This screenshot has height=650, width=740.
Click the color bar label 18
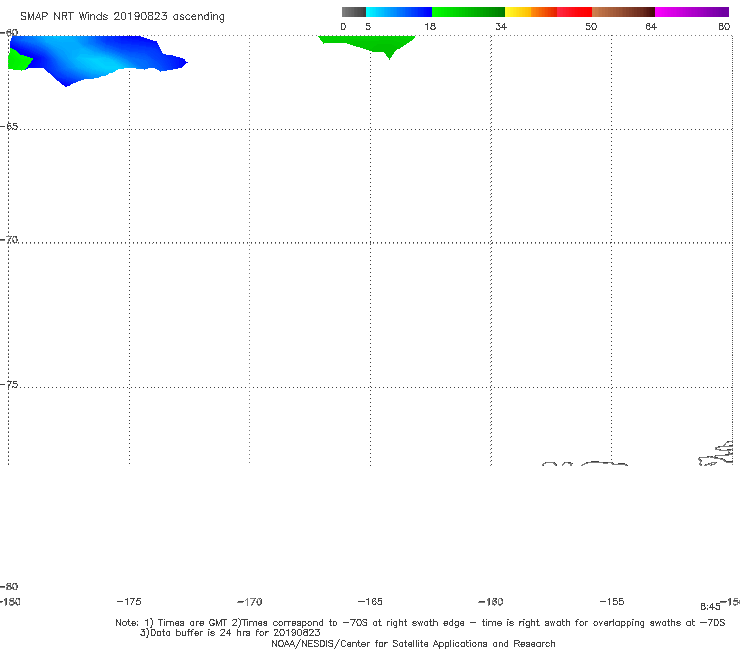tap(430, 26)
